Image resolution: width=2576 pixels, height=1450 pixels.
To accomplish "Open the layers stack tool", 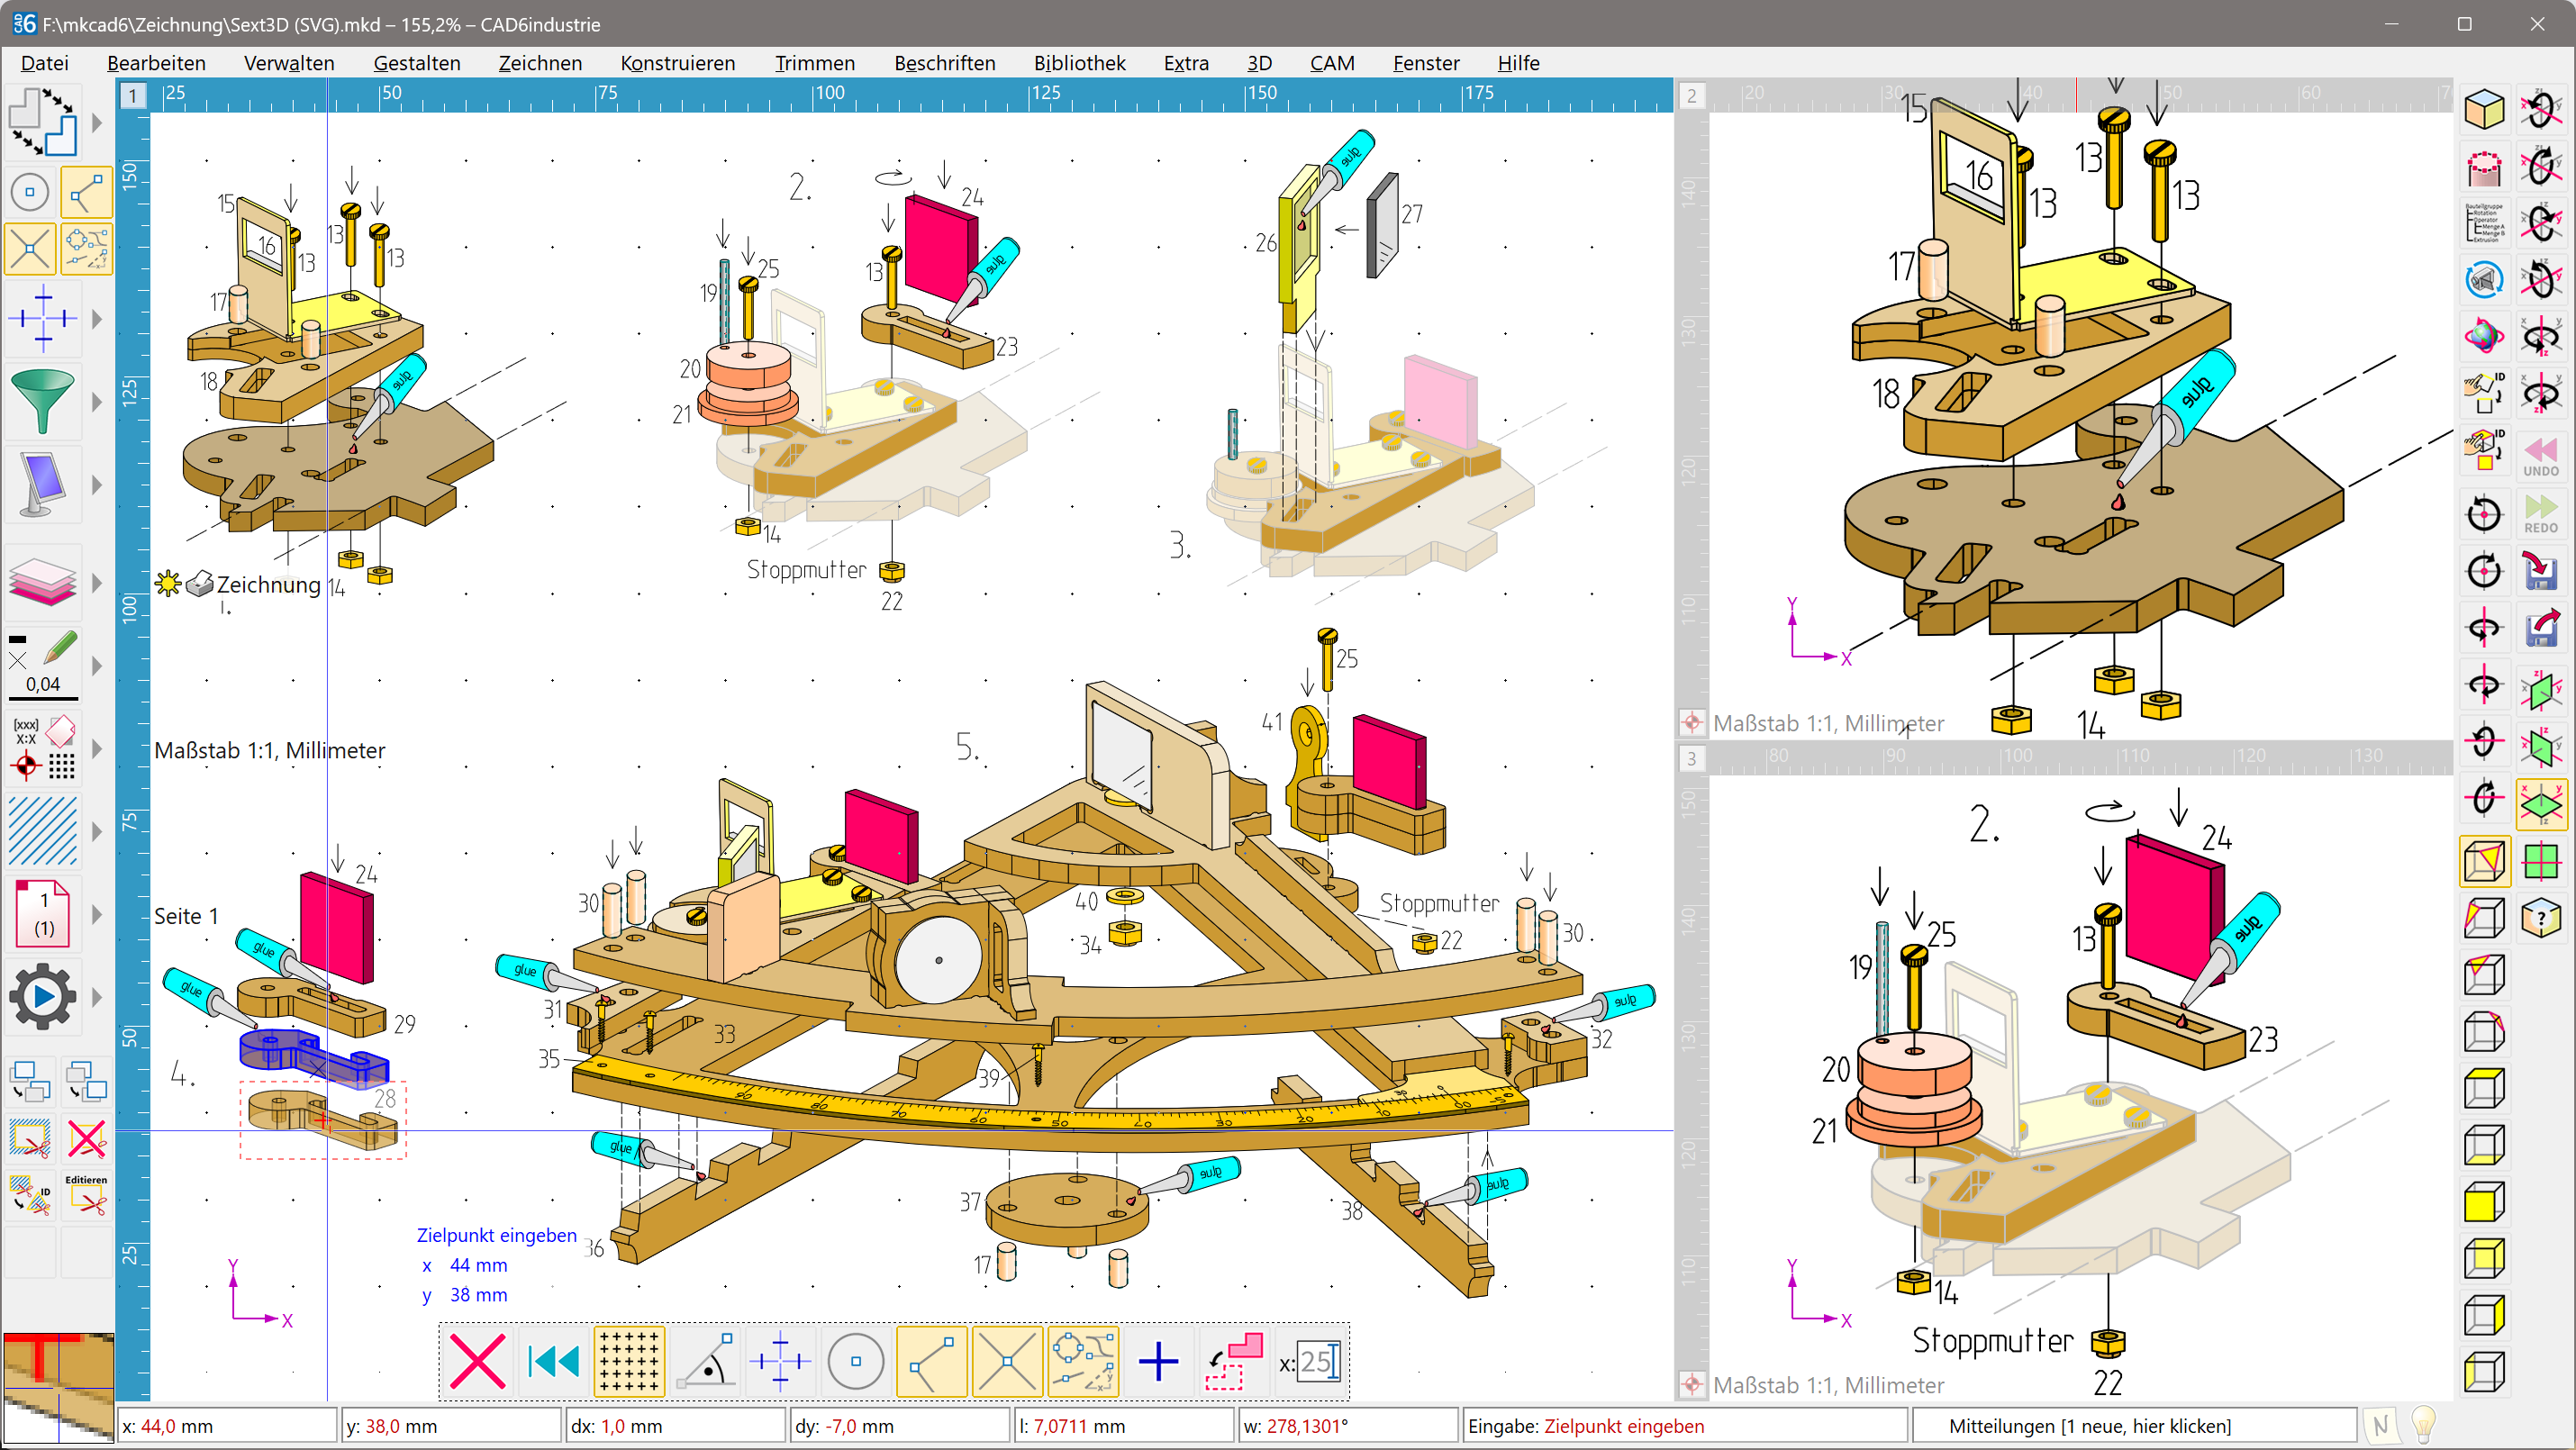I will point(42,583).
